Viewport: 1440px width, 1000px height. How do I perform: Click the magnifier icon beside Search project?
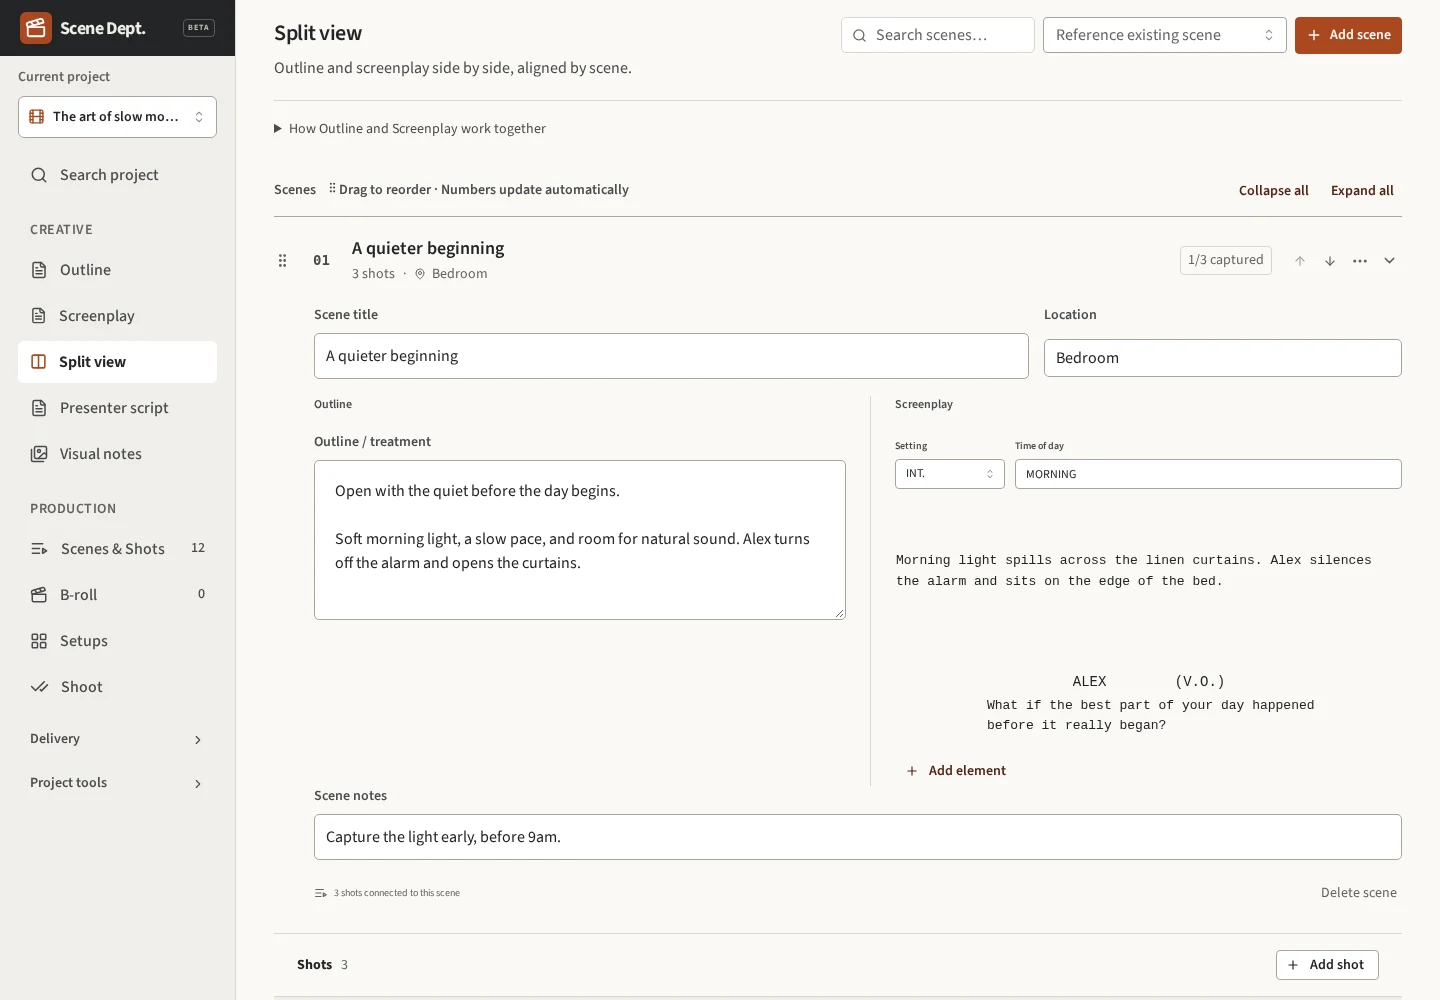pyautogui.click(x=39, y=175)
